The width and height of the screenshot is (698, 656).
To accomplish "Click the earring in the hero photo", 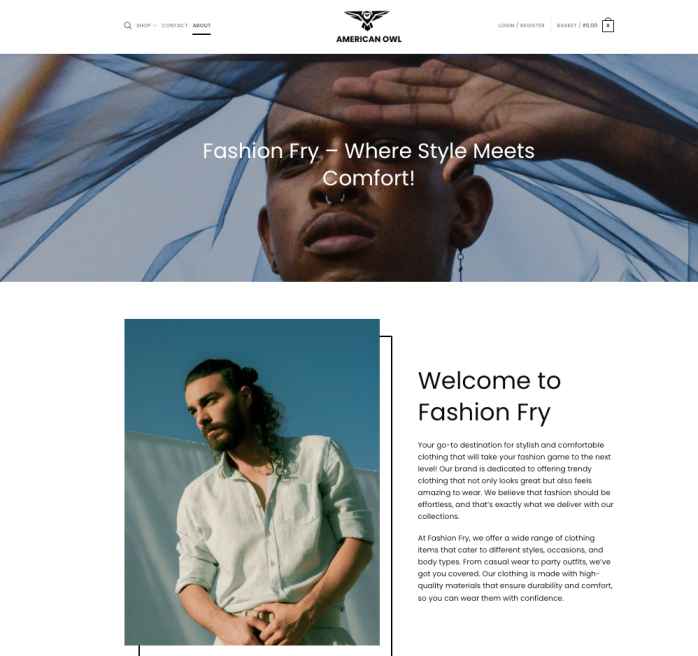I will (460, 264).
